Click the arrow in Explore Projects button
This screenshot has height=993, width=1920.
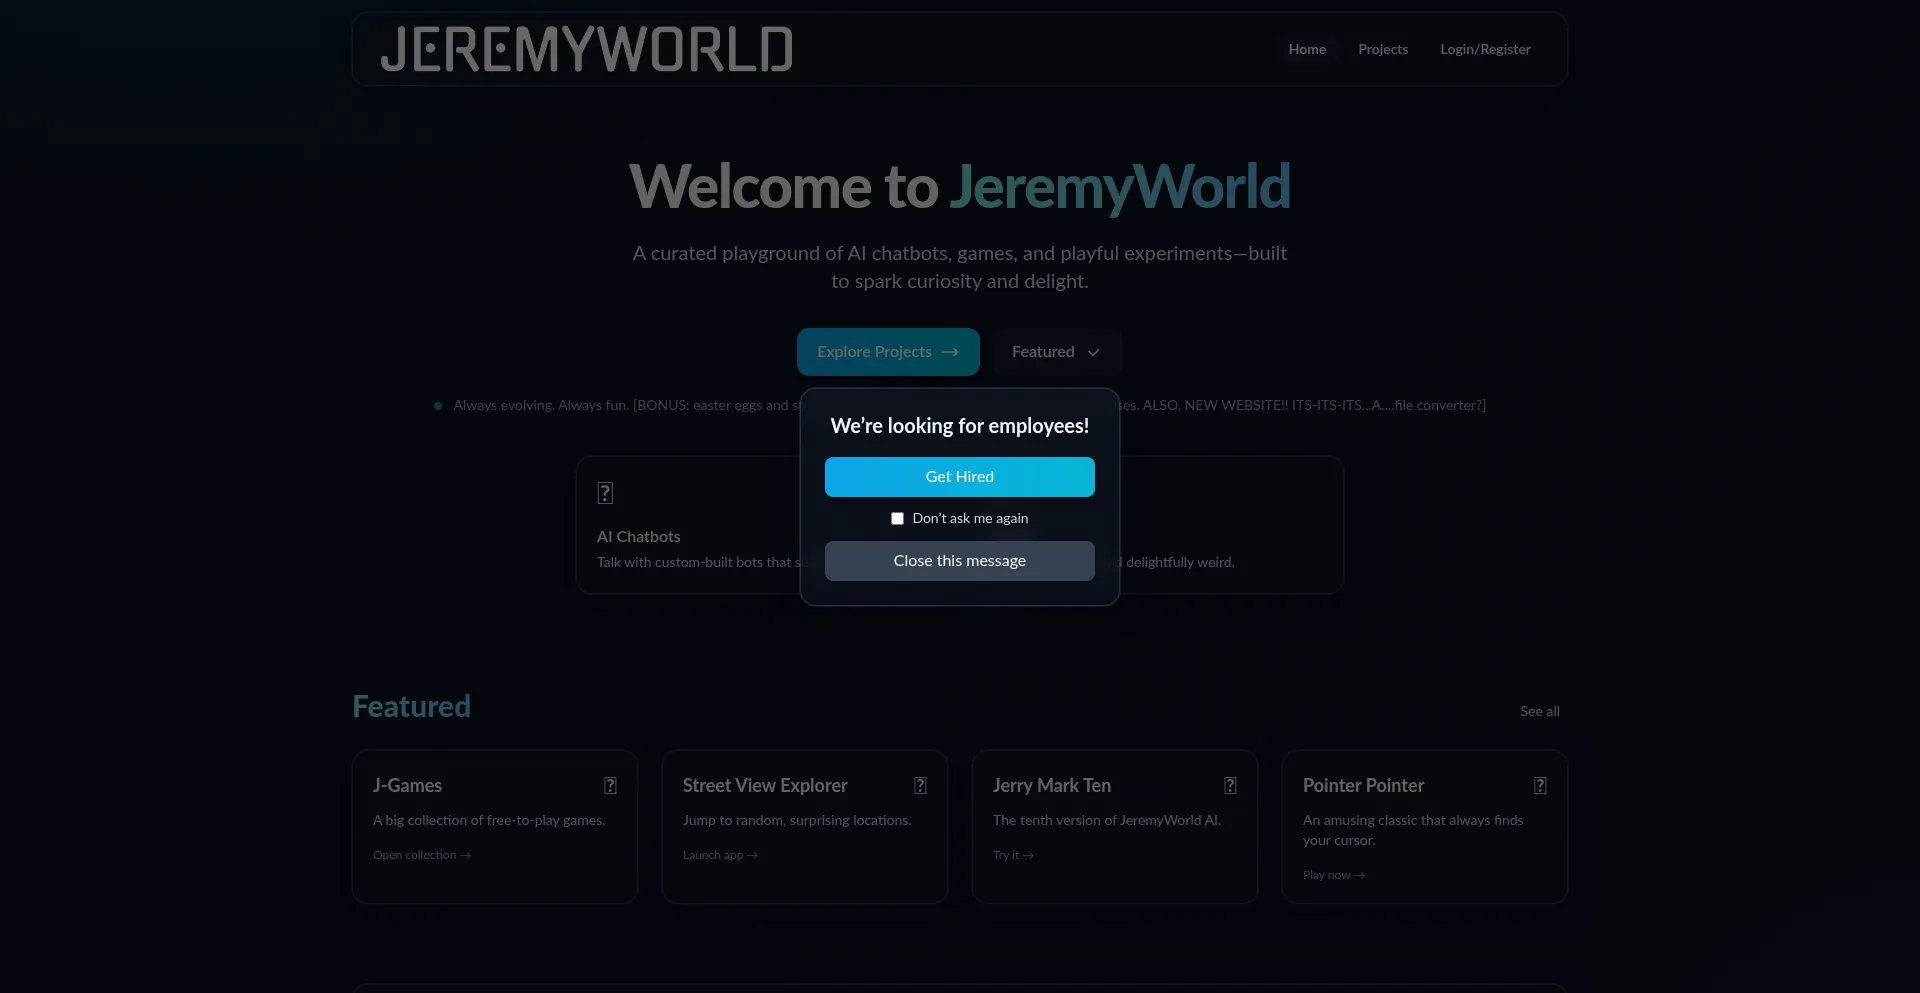[x=950, y=352]
